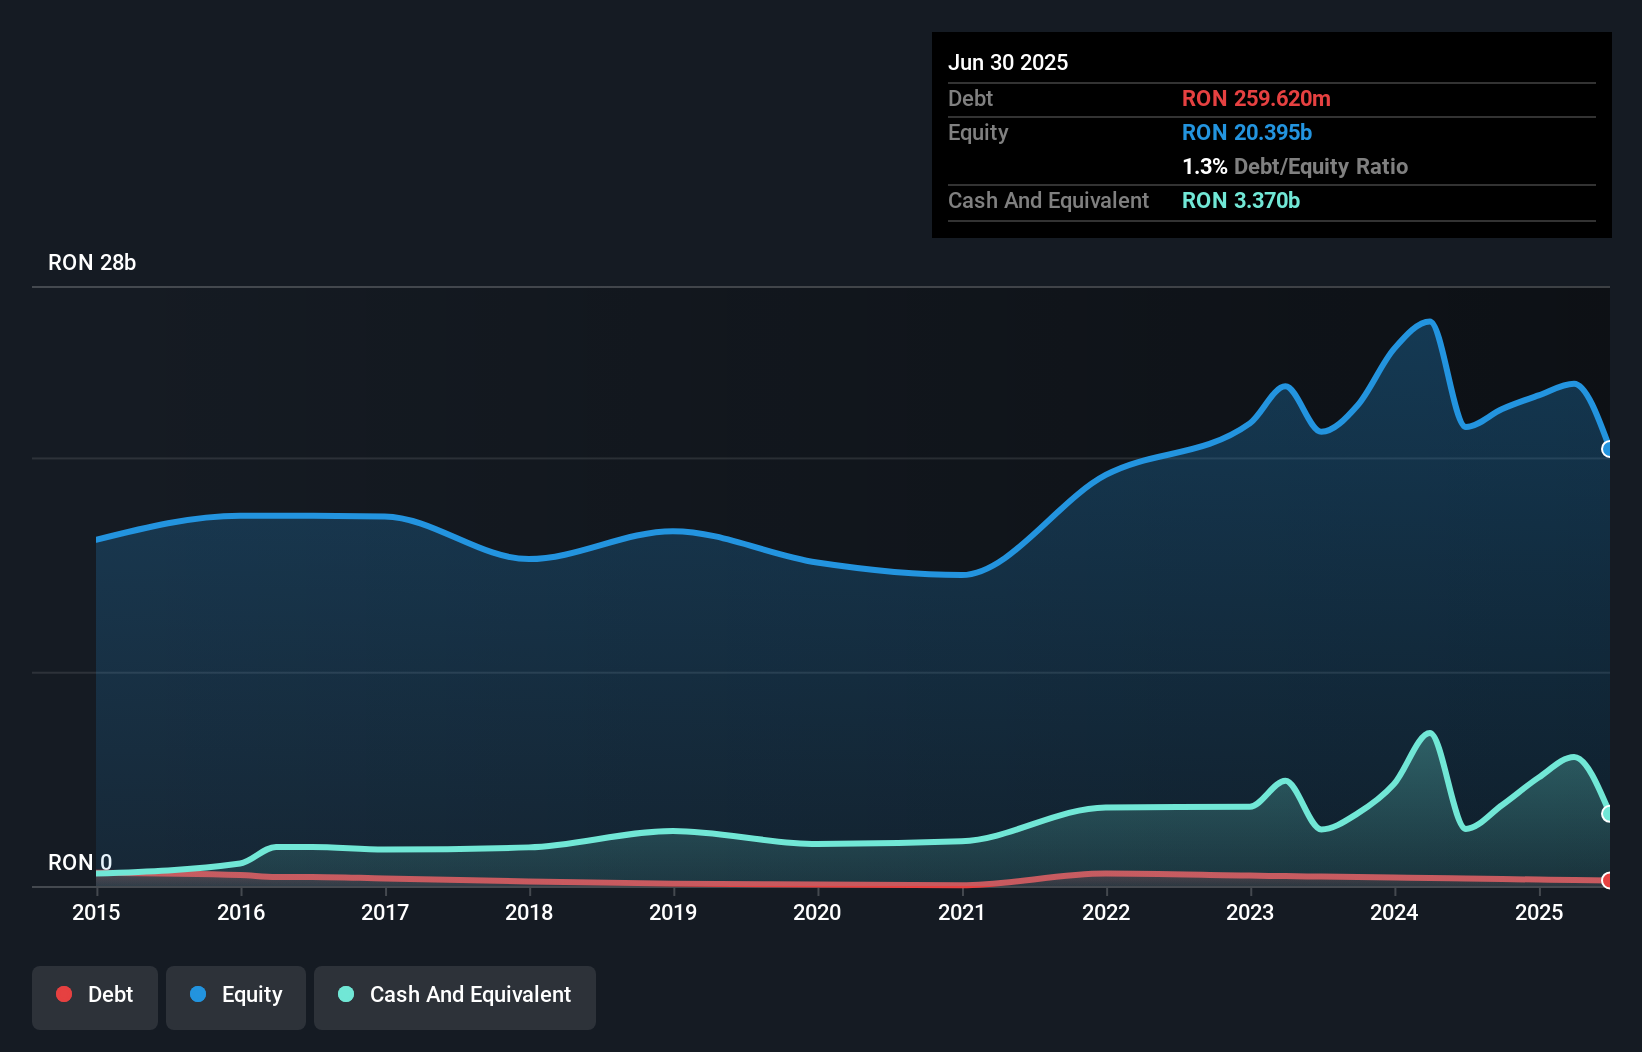Click the Cash endpoint marker on chart

pos(1608,814)
